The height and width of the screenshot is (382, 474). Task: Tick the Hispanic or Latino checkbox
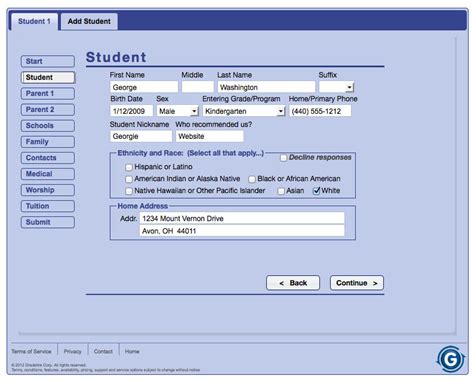(129, 167)
